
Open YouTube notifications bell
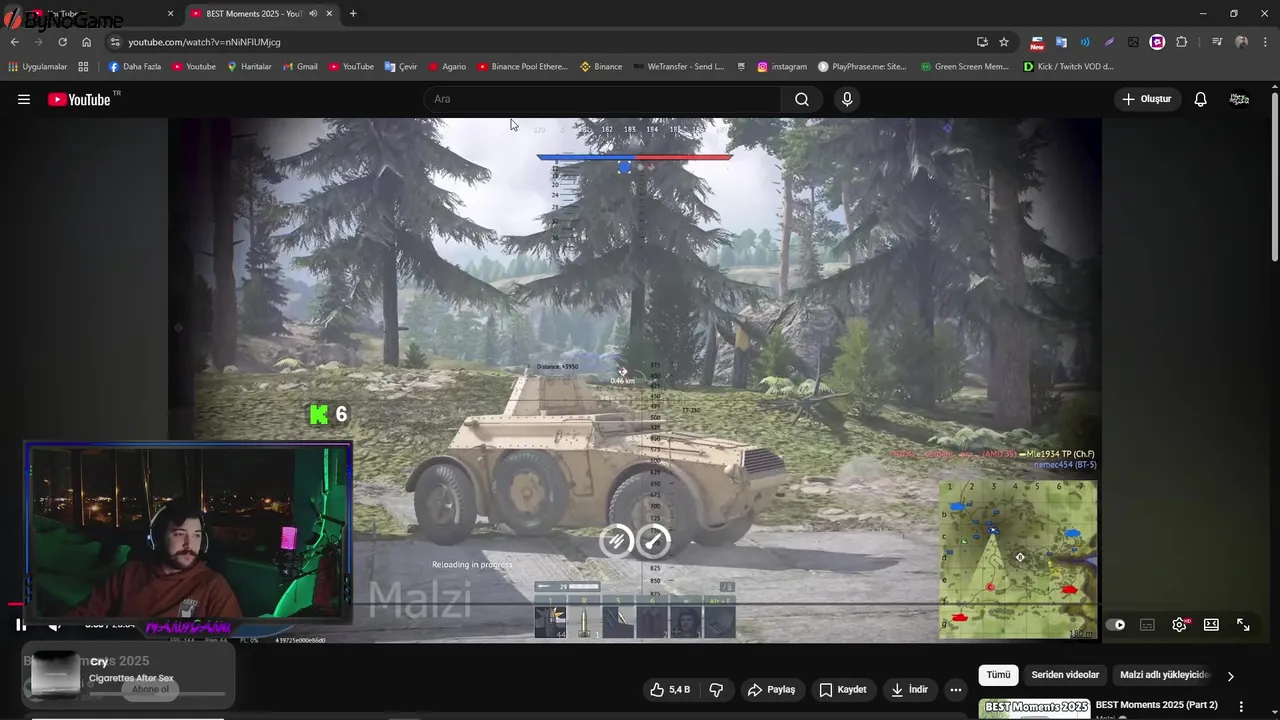(1201, 99)
